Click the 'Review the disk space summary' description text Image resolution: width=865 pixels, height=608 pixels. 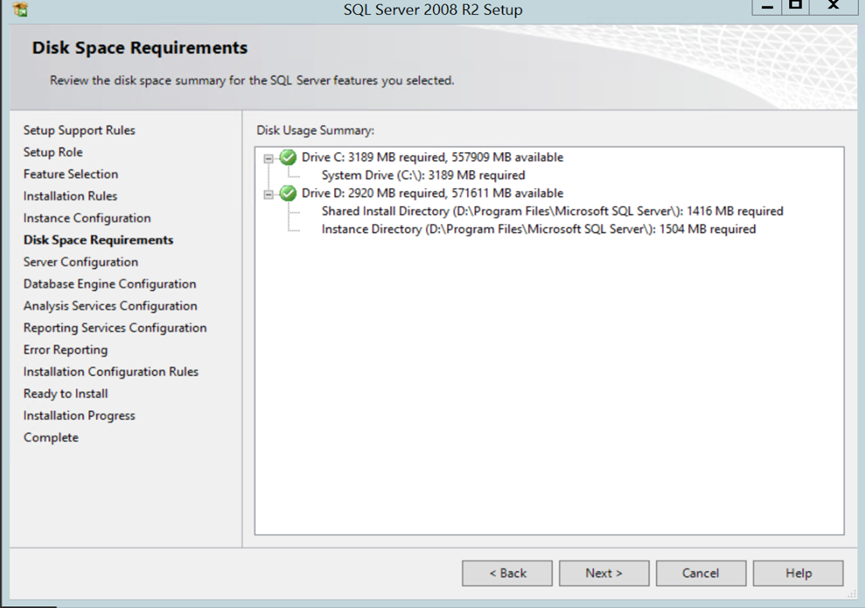[x=252, y=81]
